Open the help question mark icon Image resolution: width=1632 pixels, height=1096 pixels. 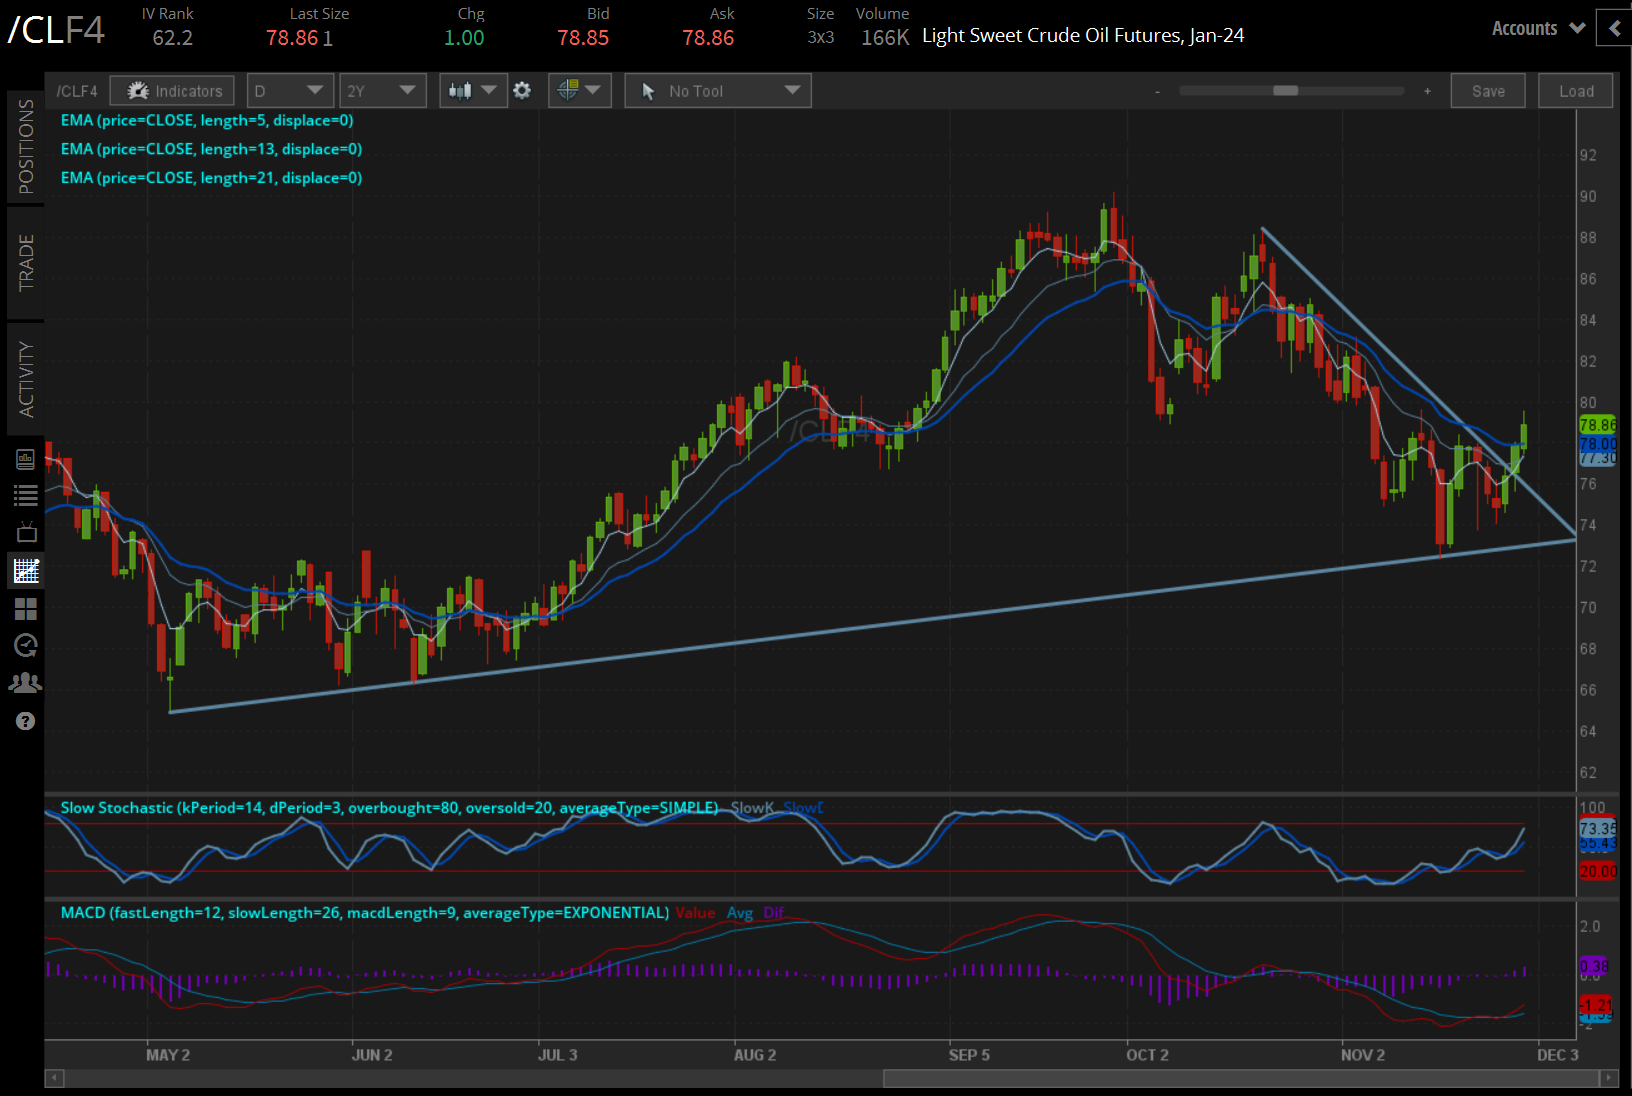[26, 721]
